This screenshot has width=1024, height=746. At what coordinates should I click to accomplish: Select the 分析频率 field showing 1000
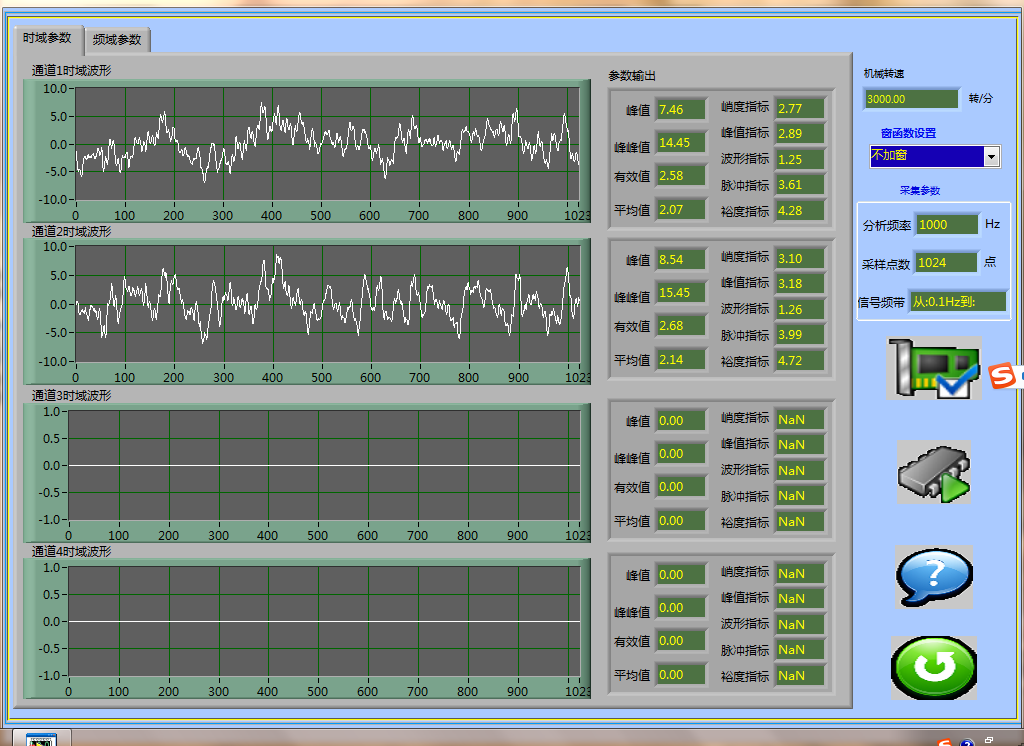click(x=946, y=225)
